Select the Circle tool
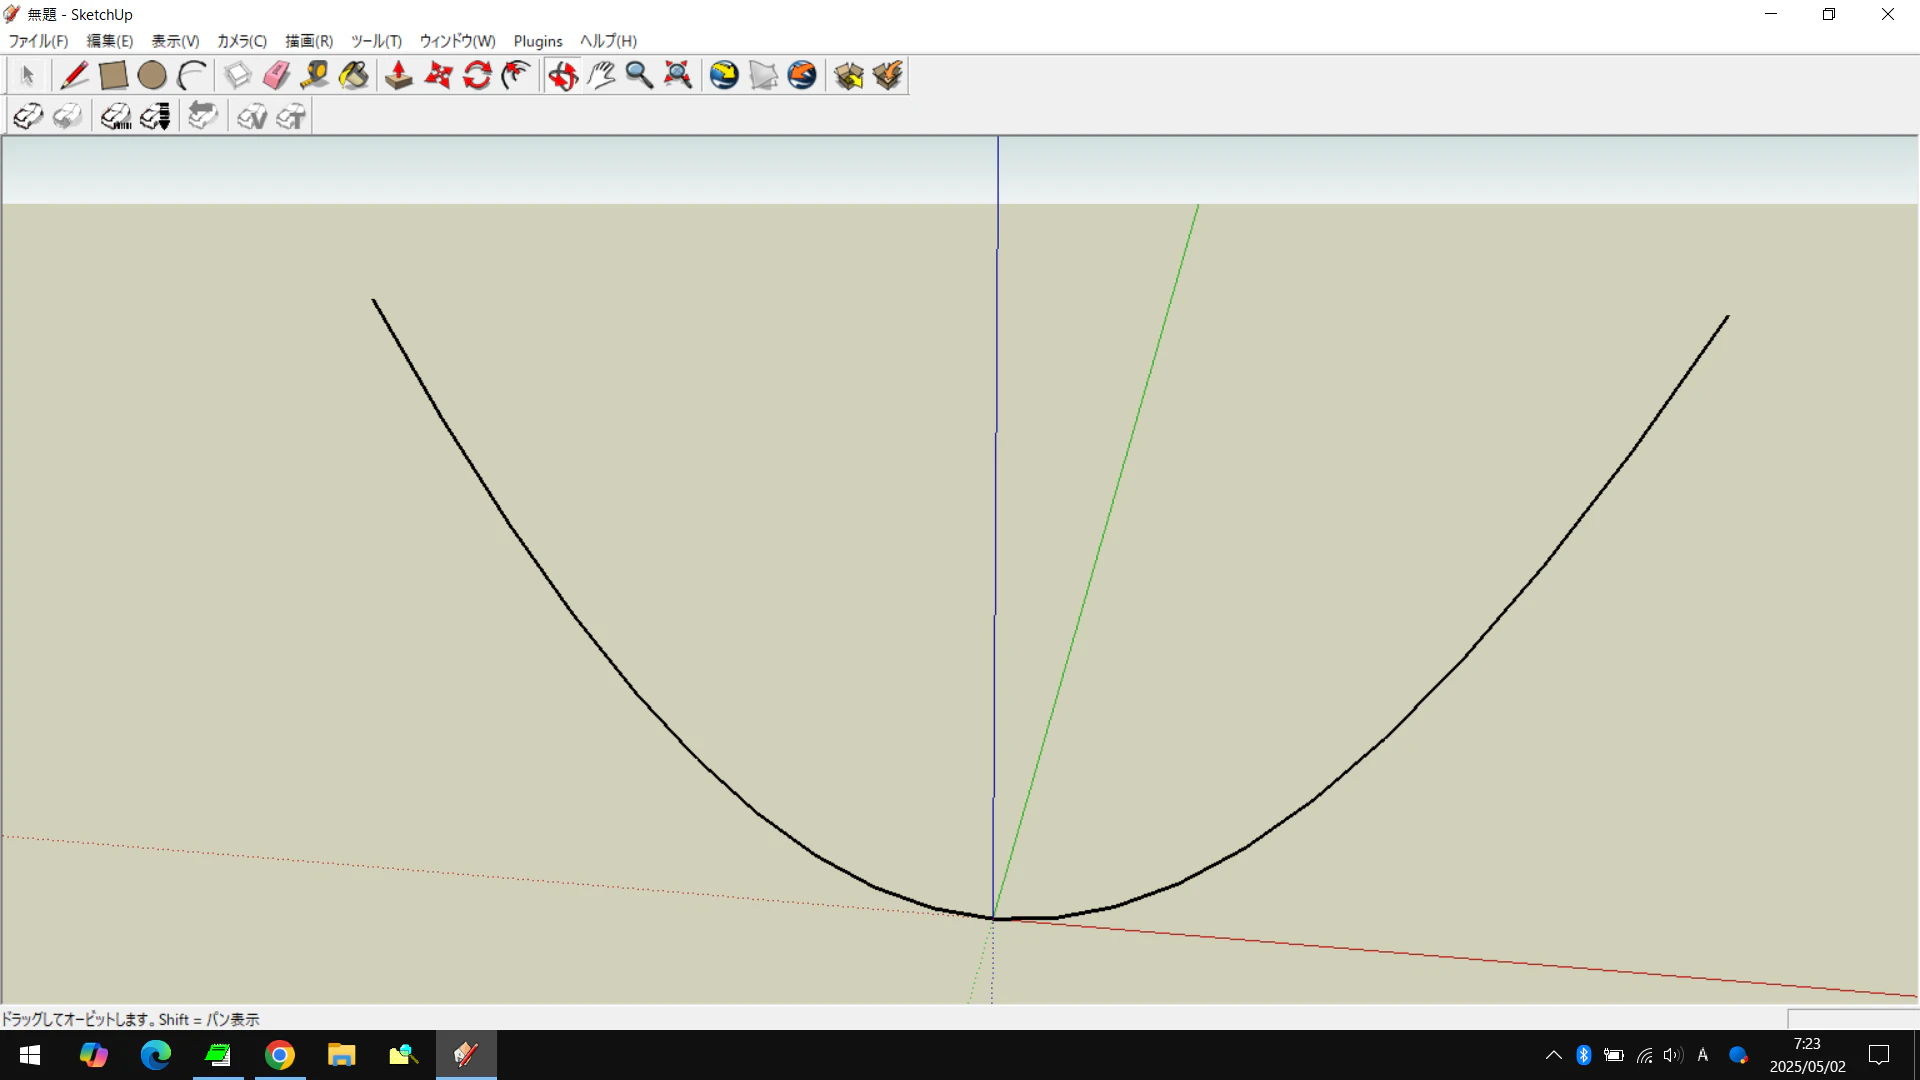Image resolution: width=1920 pixels, height=1080 pixels. click(152, 75)
